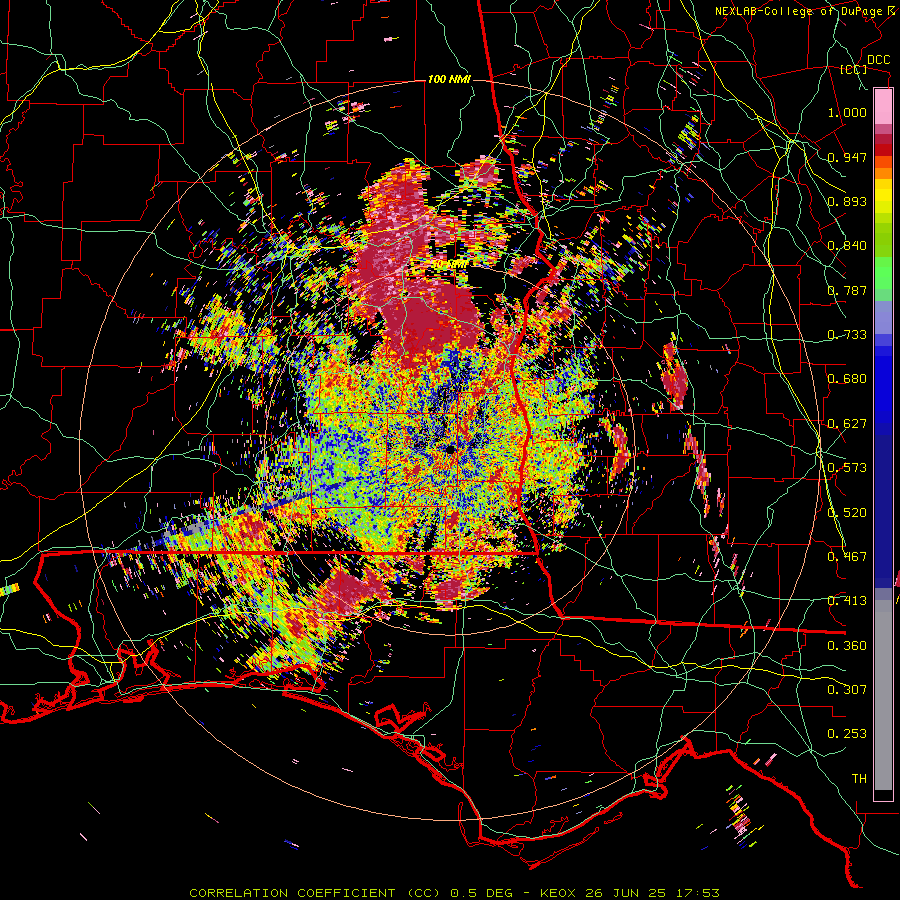Click the yellow segment of the color bar
The width and height of the screenshot is (900, 900).
pyautogui.click(x=883, y=197)
